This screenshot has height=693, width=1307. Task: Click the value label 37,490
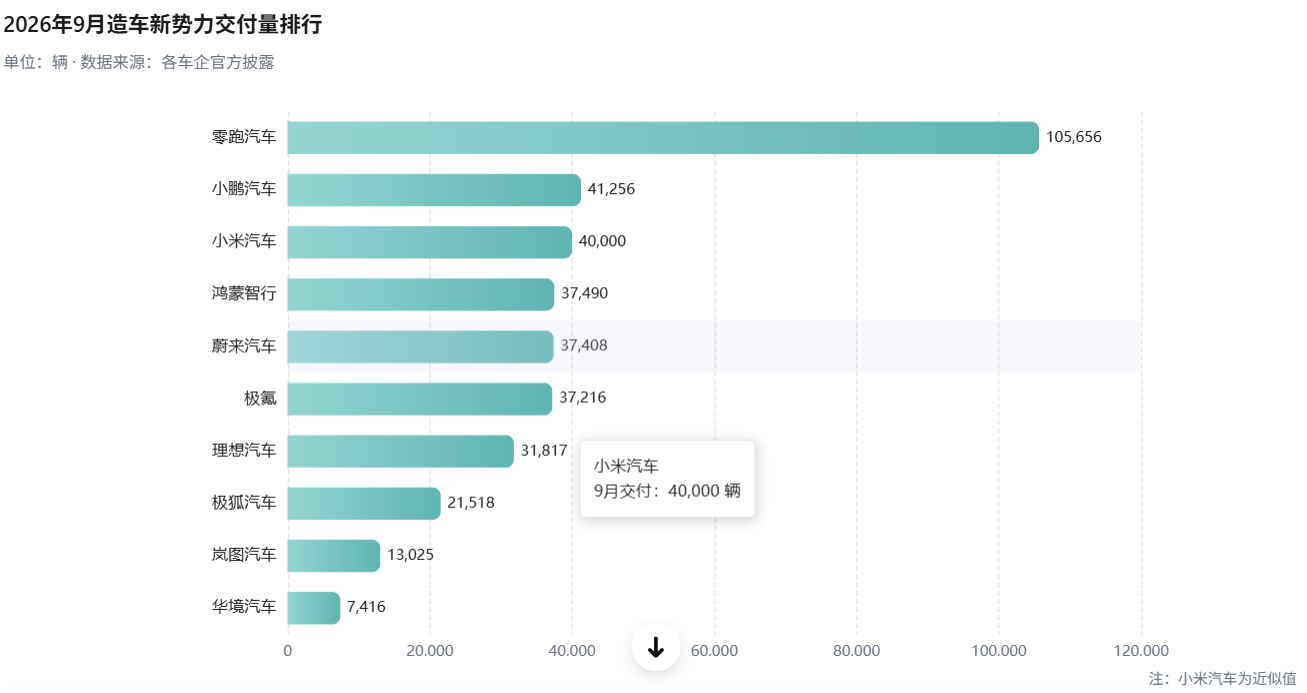[584, 294]
